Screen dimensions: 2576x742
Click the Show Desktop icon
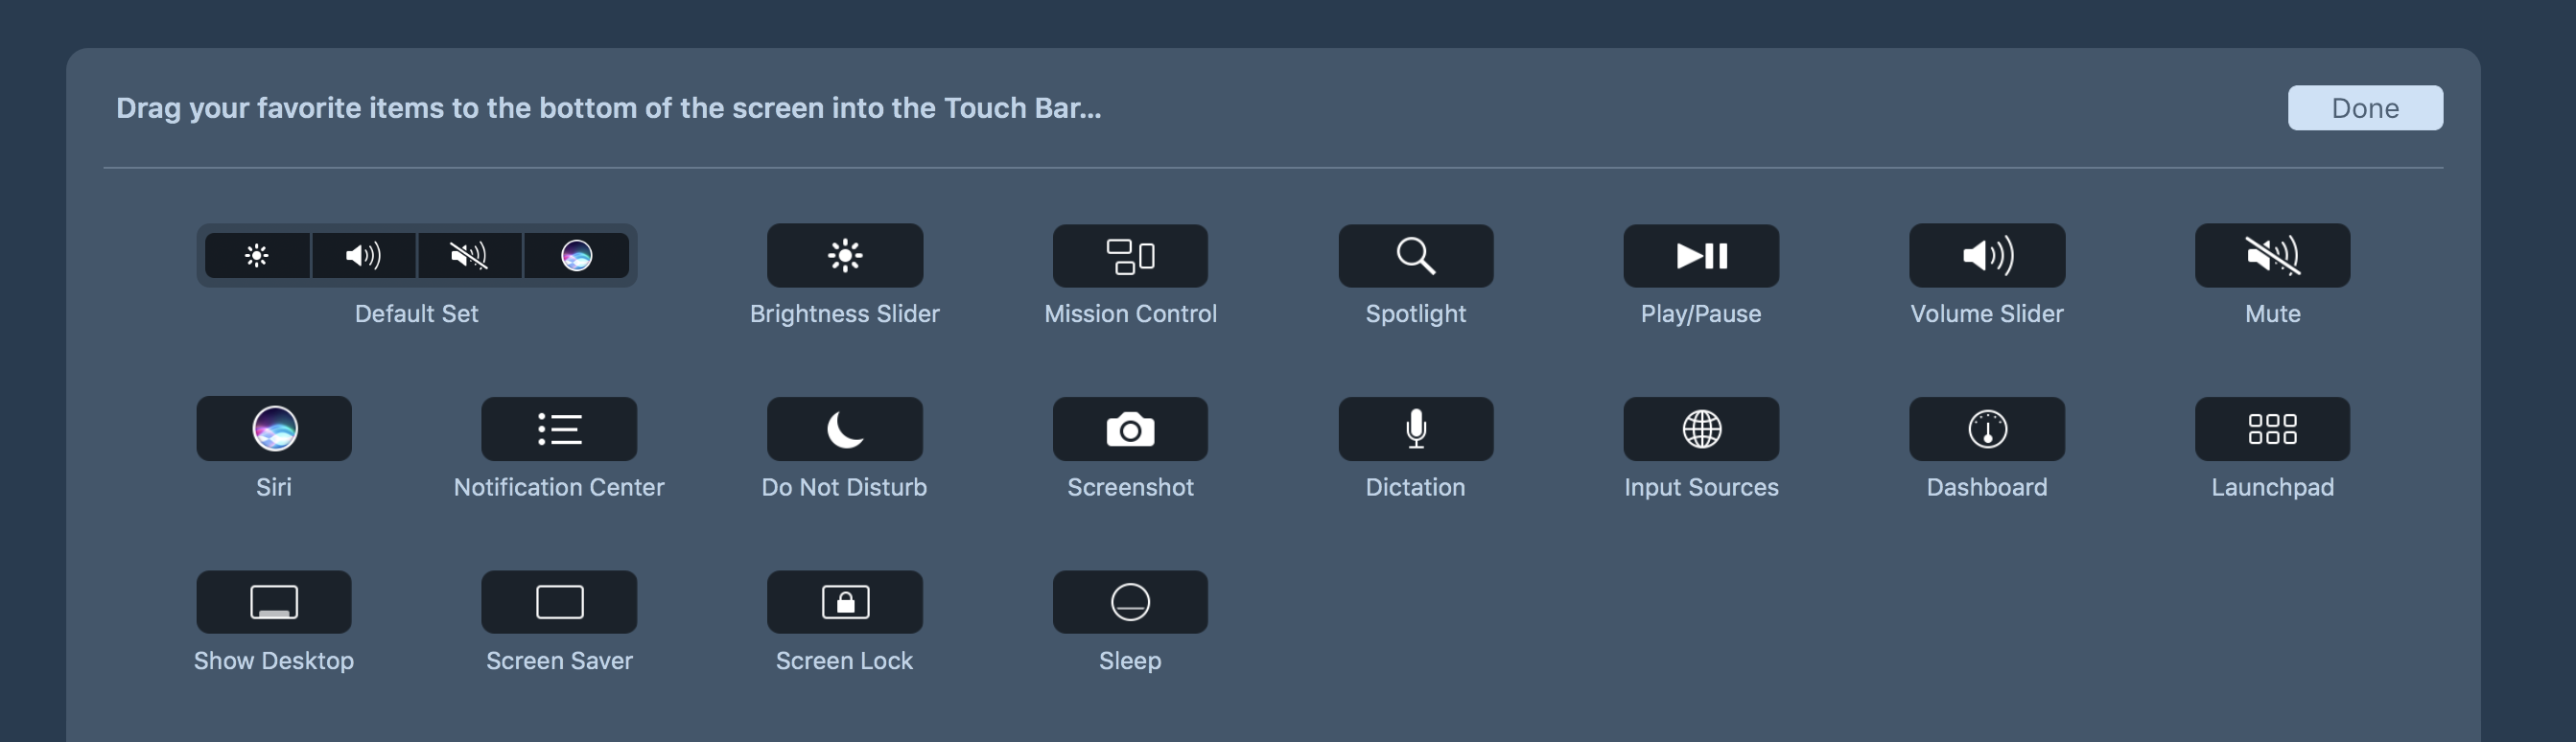tap(274, 602)
